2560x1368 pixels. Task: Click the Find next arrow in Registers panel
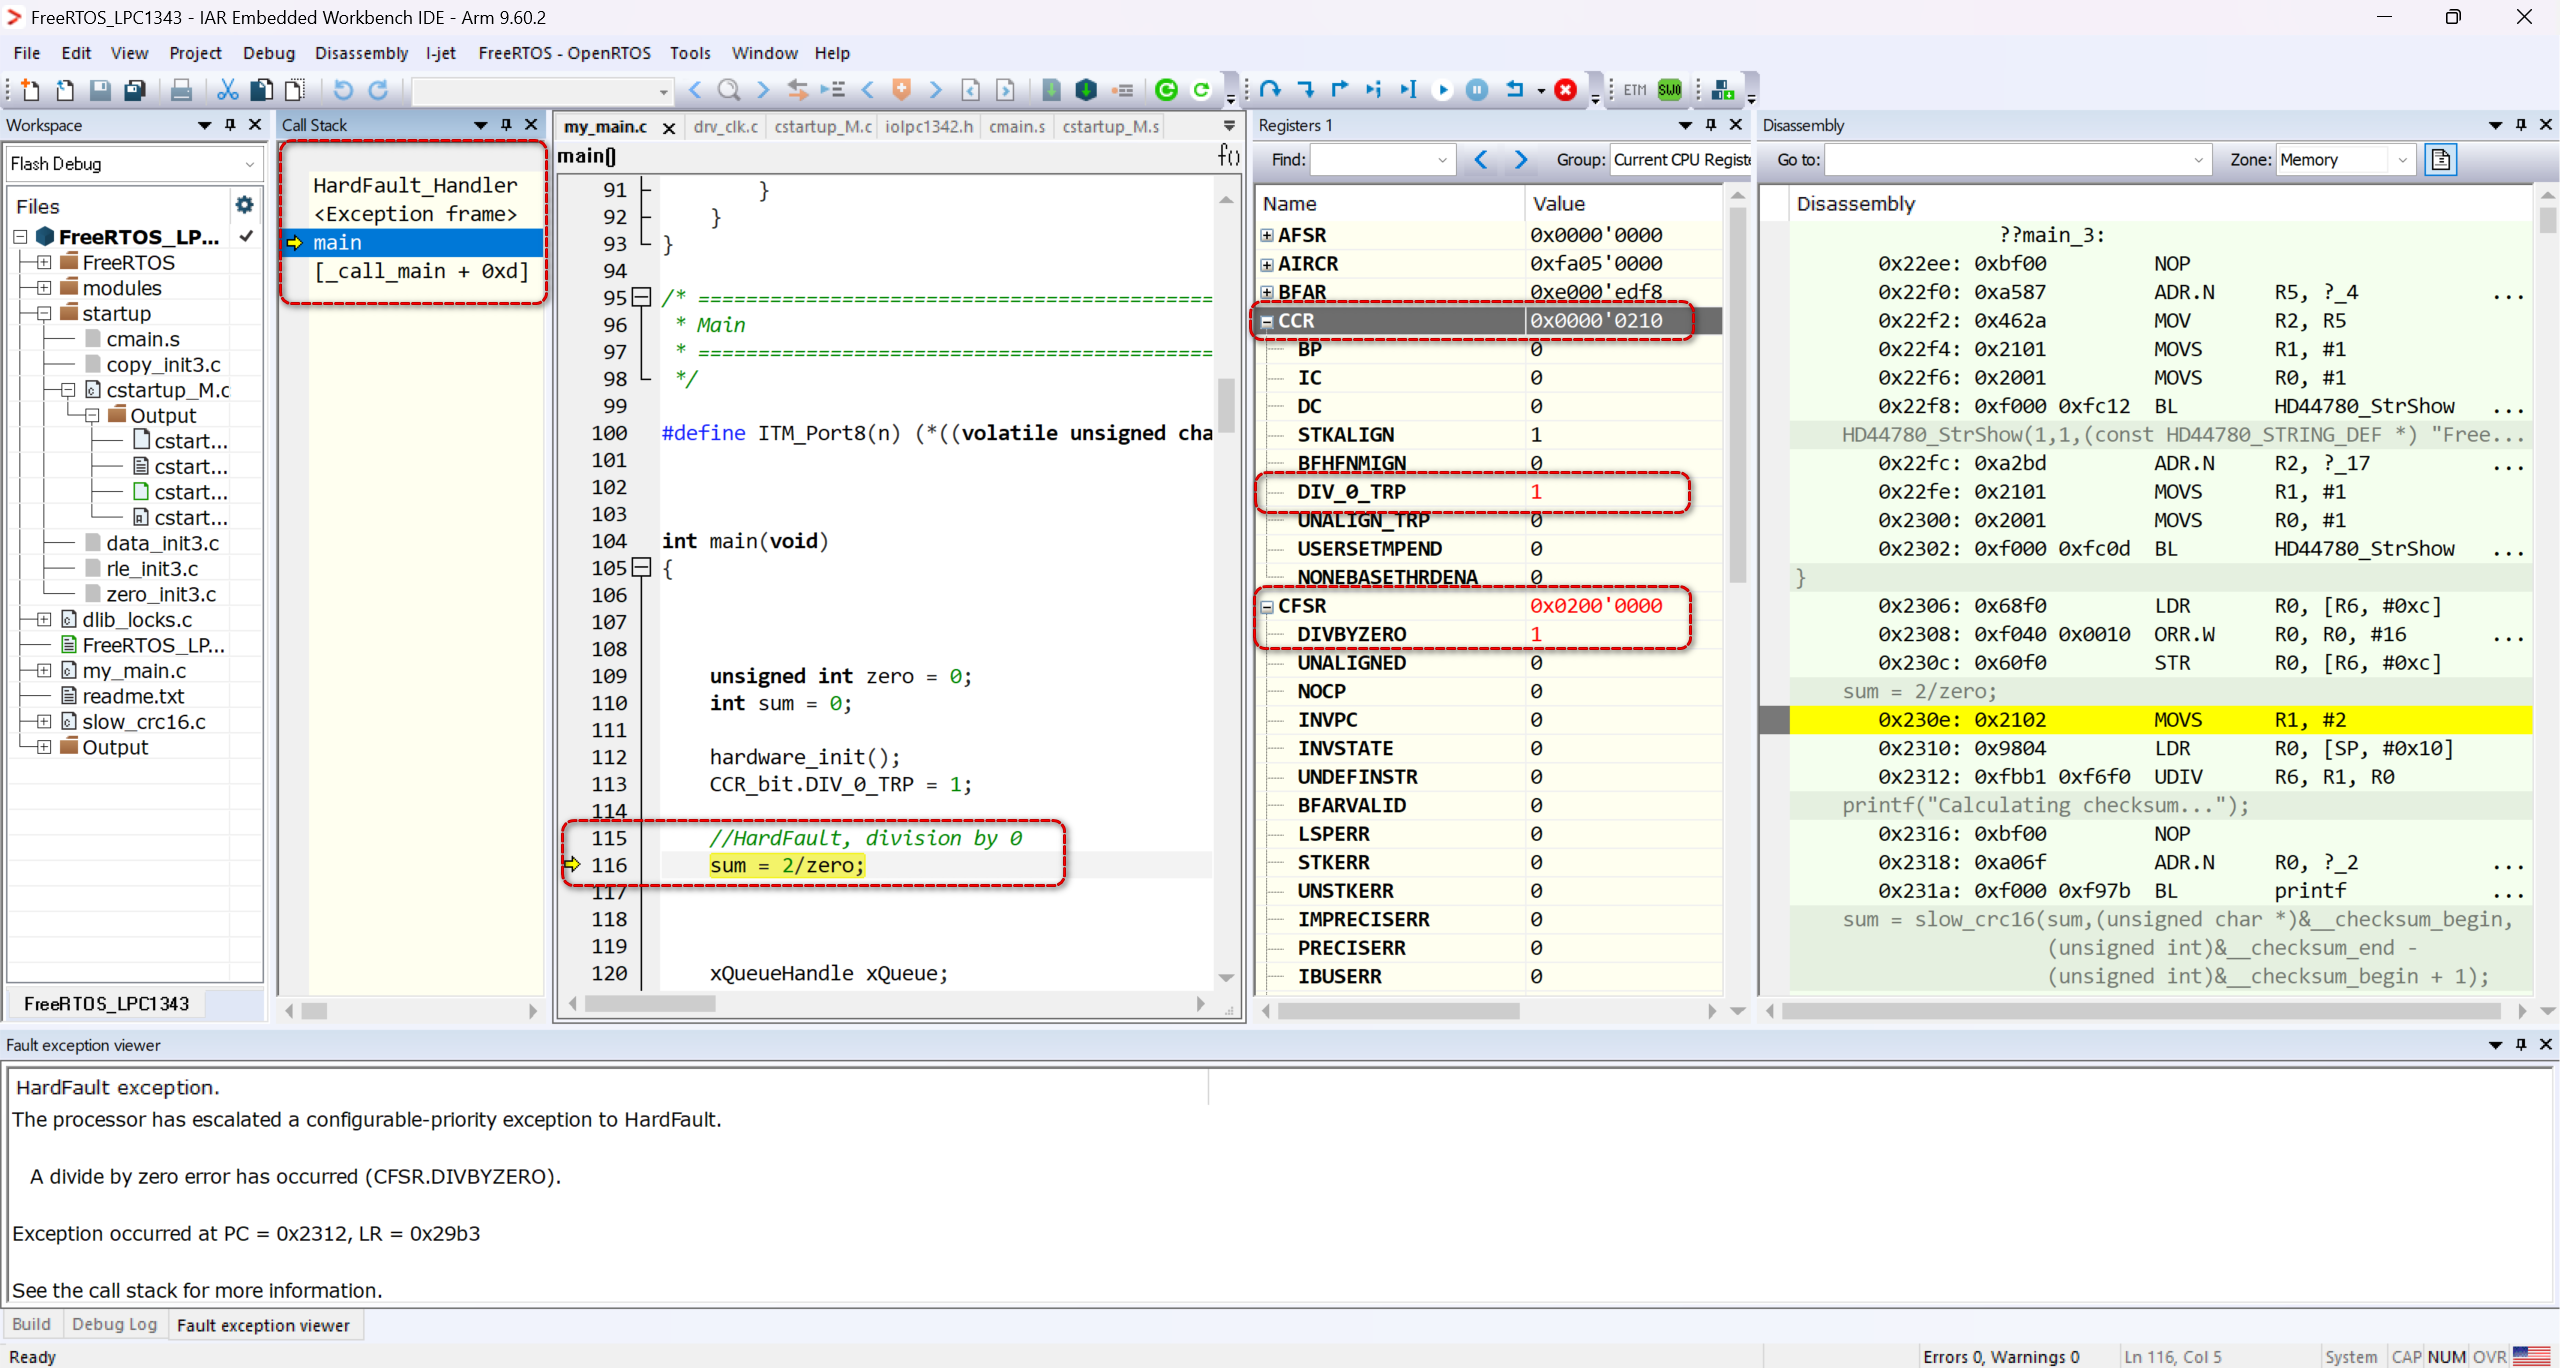1522,159
